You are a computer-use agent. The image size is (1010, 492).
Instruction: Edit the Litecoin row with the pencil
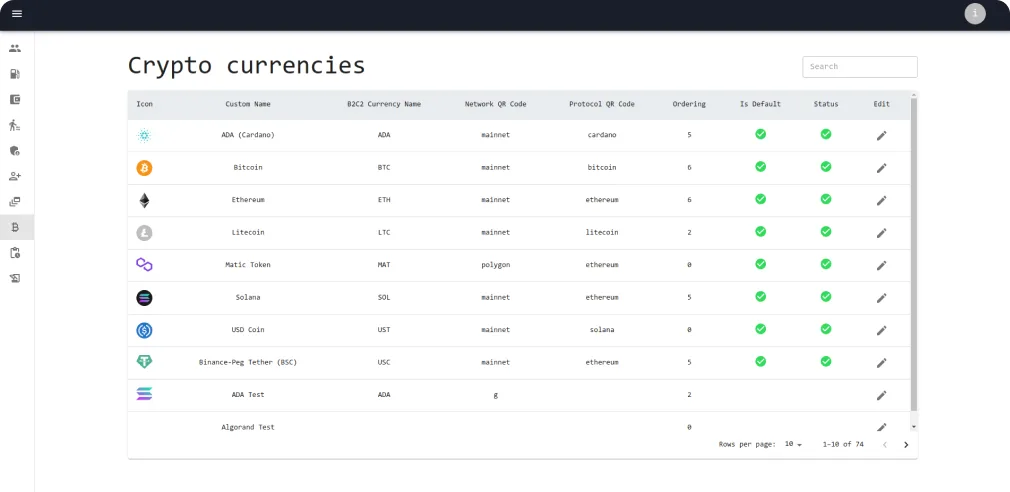881,232
